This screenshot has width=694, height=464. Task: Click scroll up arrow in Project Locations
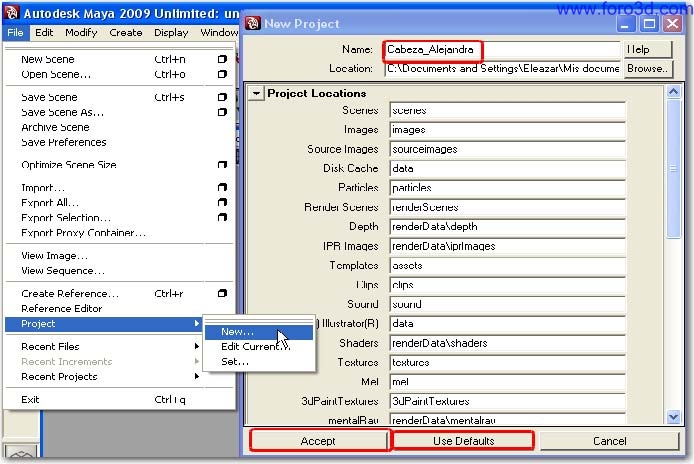673,92
